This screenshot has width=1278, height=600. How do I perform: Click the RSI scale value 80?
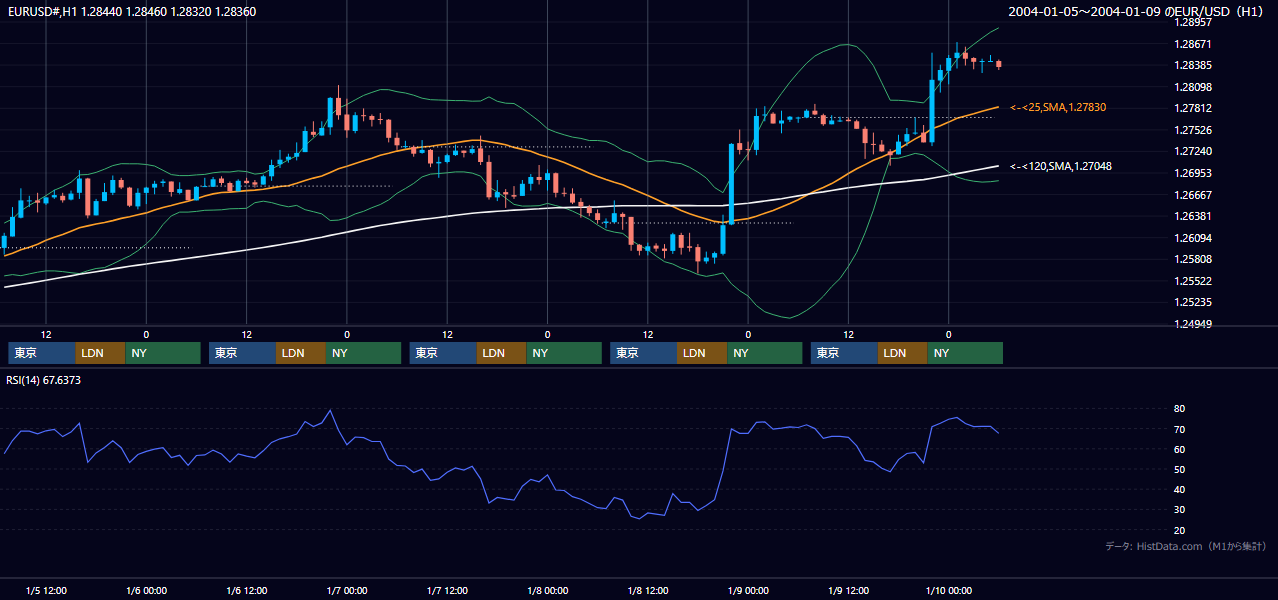(1179, 409)
